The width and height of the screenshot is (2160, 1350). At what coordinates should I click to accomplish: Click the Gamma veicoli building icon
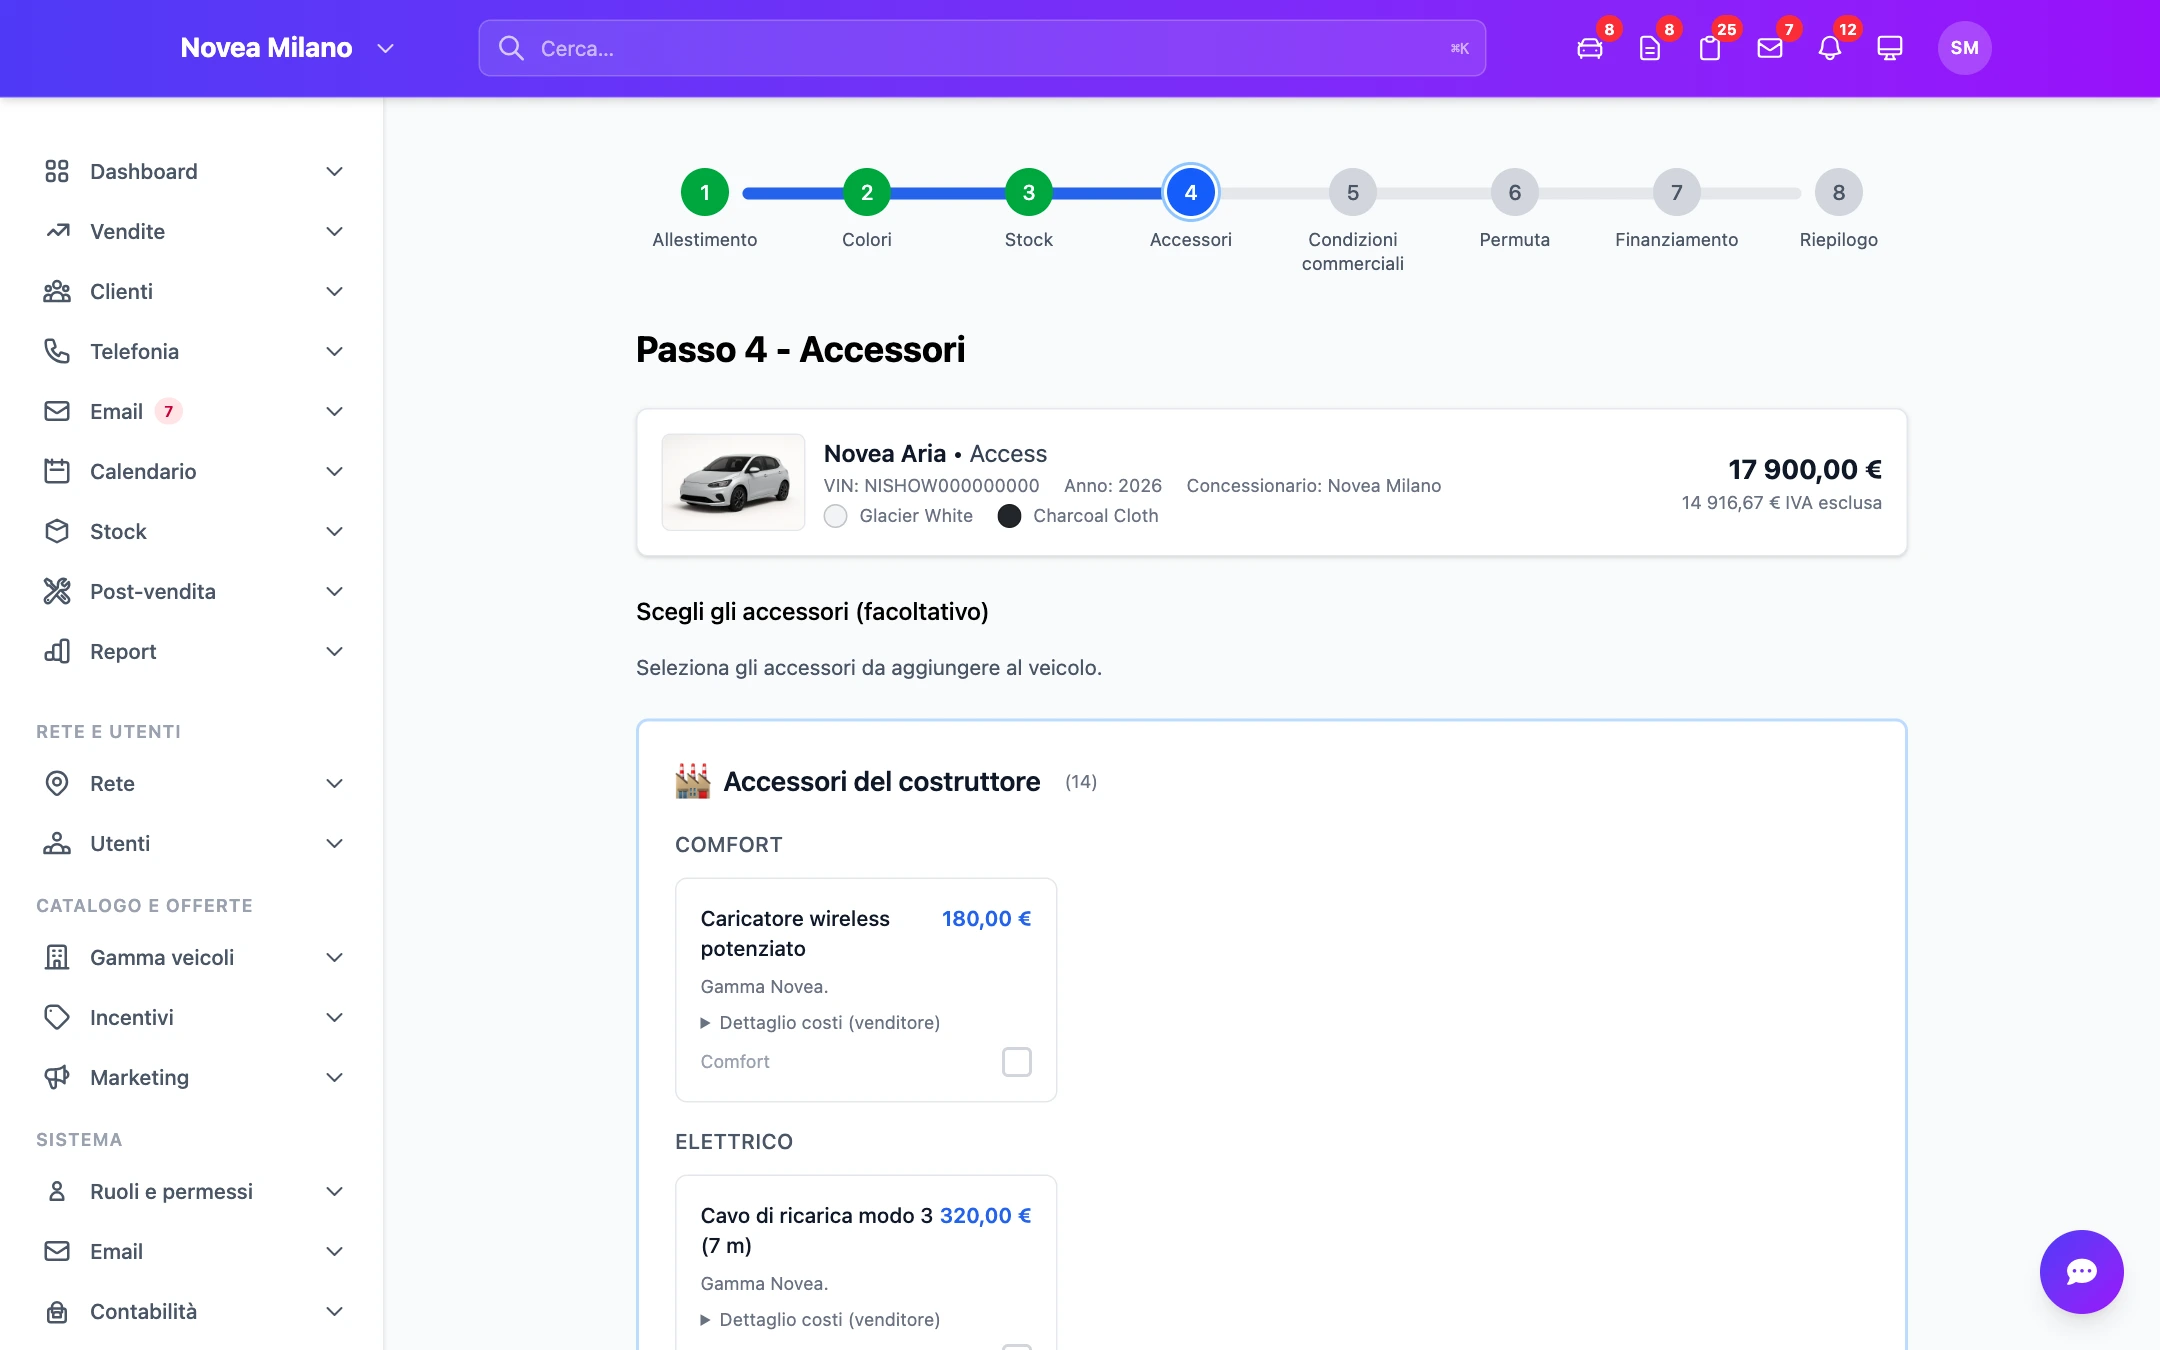tap(57, 957)
